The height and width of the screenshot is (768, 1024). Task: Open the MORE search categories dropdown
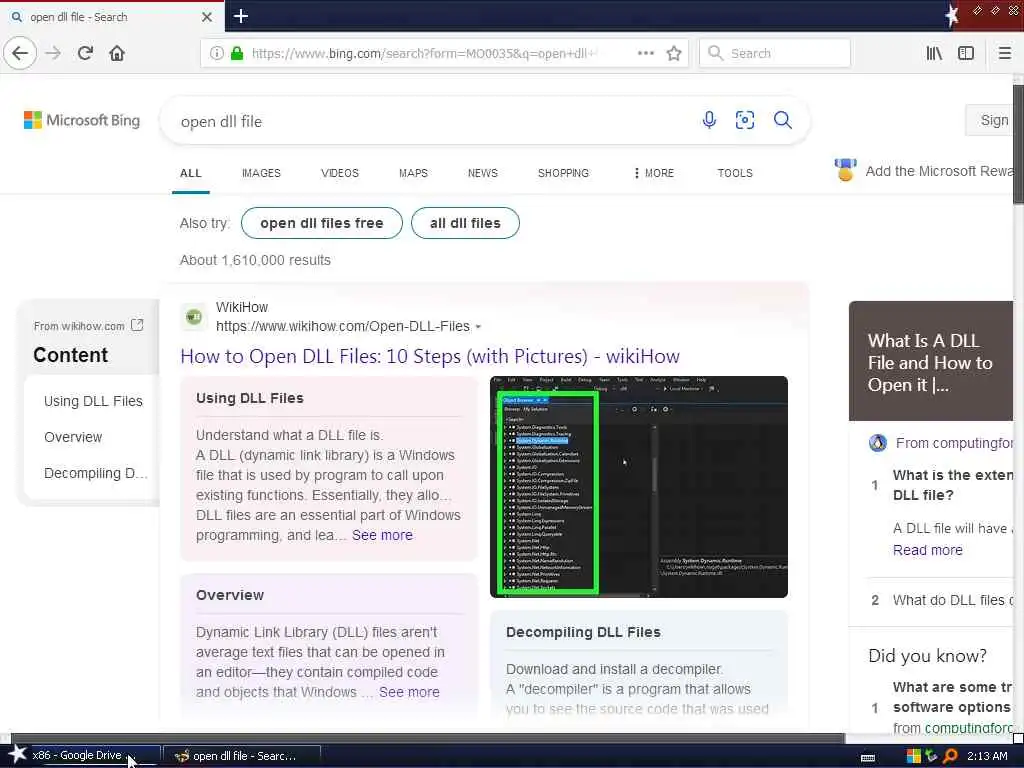pyautogui.click(x=654, y=173)
